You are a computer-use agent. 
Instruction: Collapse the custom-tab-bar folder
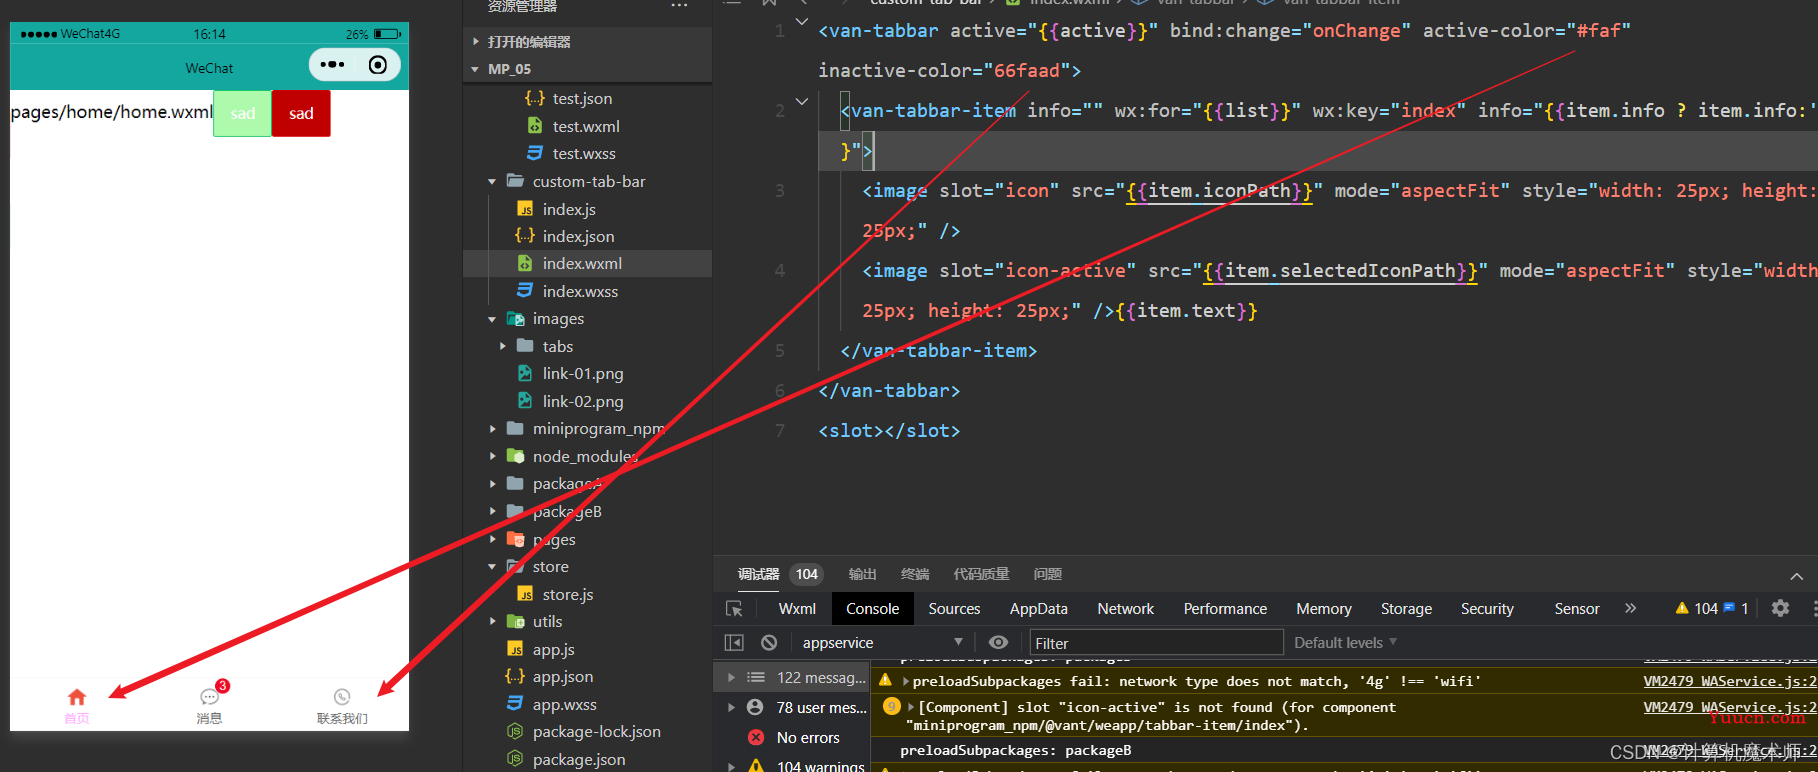492,182
